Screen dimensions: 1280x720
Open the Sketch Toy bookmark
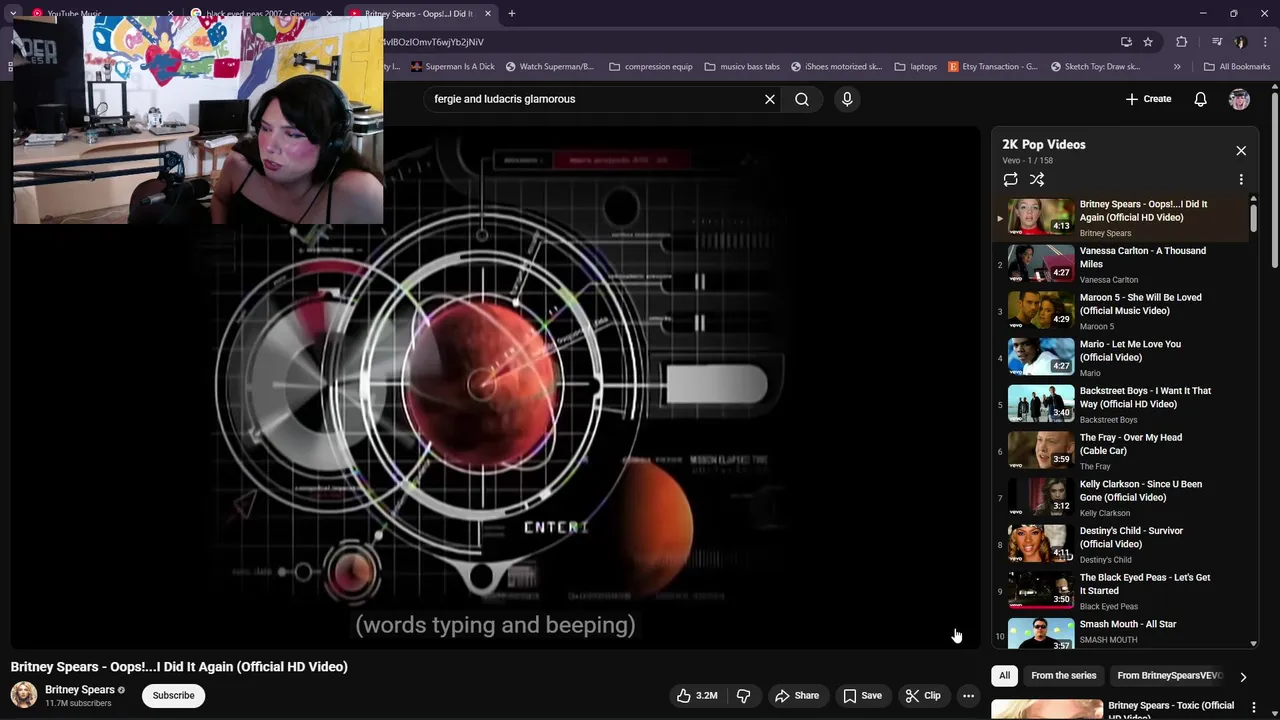pos(1096,67)
